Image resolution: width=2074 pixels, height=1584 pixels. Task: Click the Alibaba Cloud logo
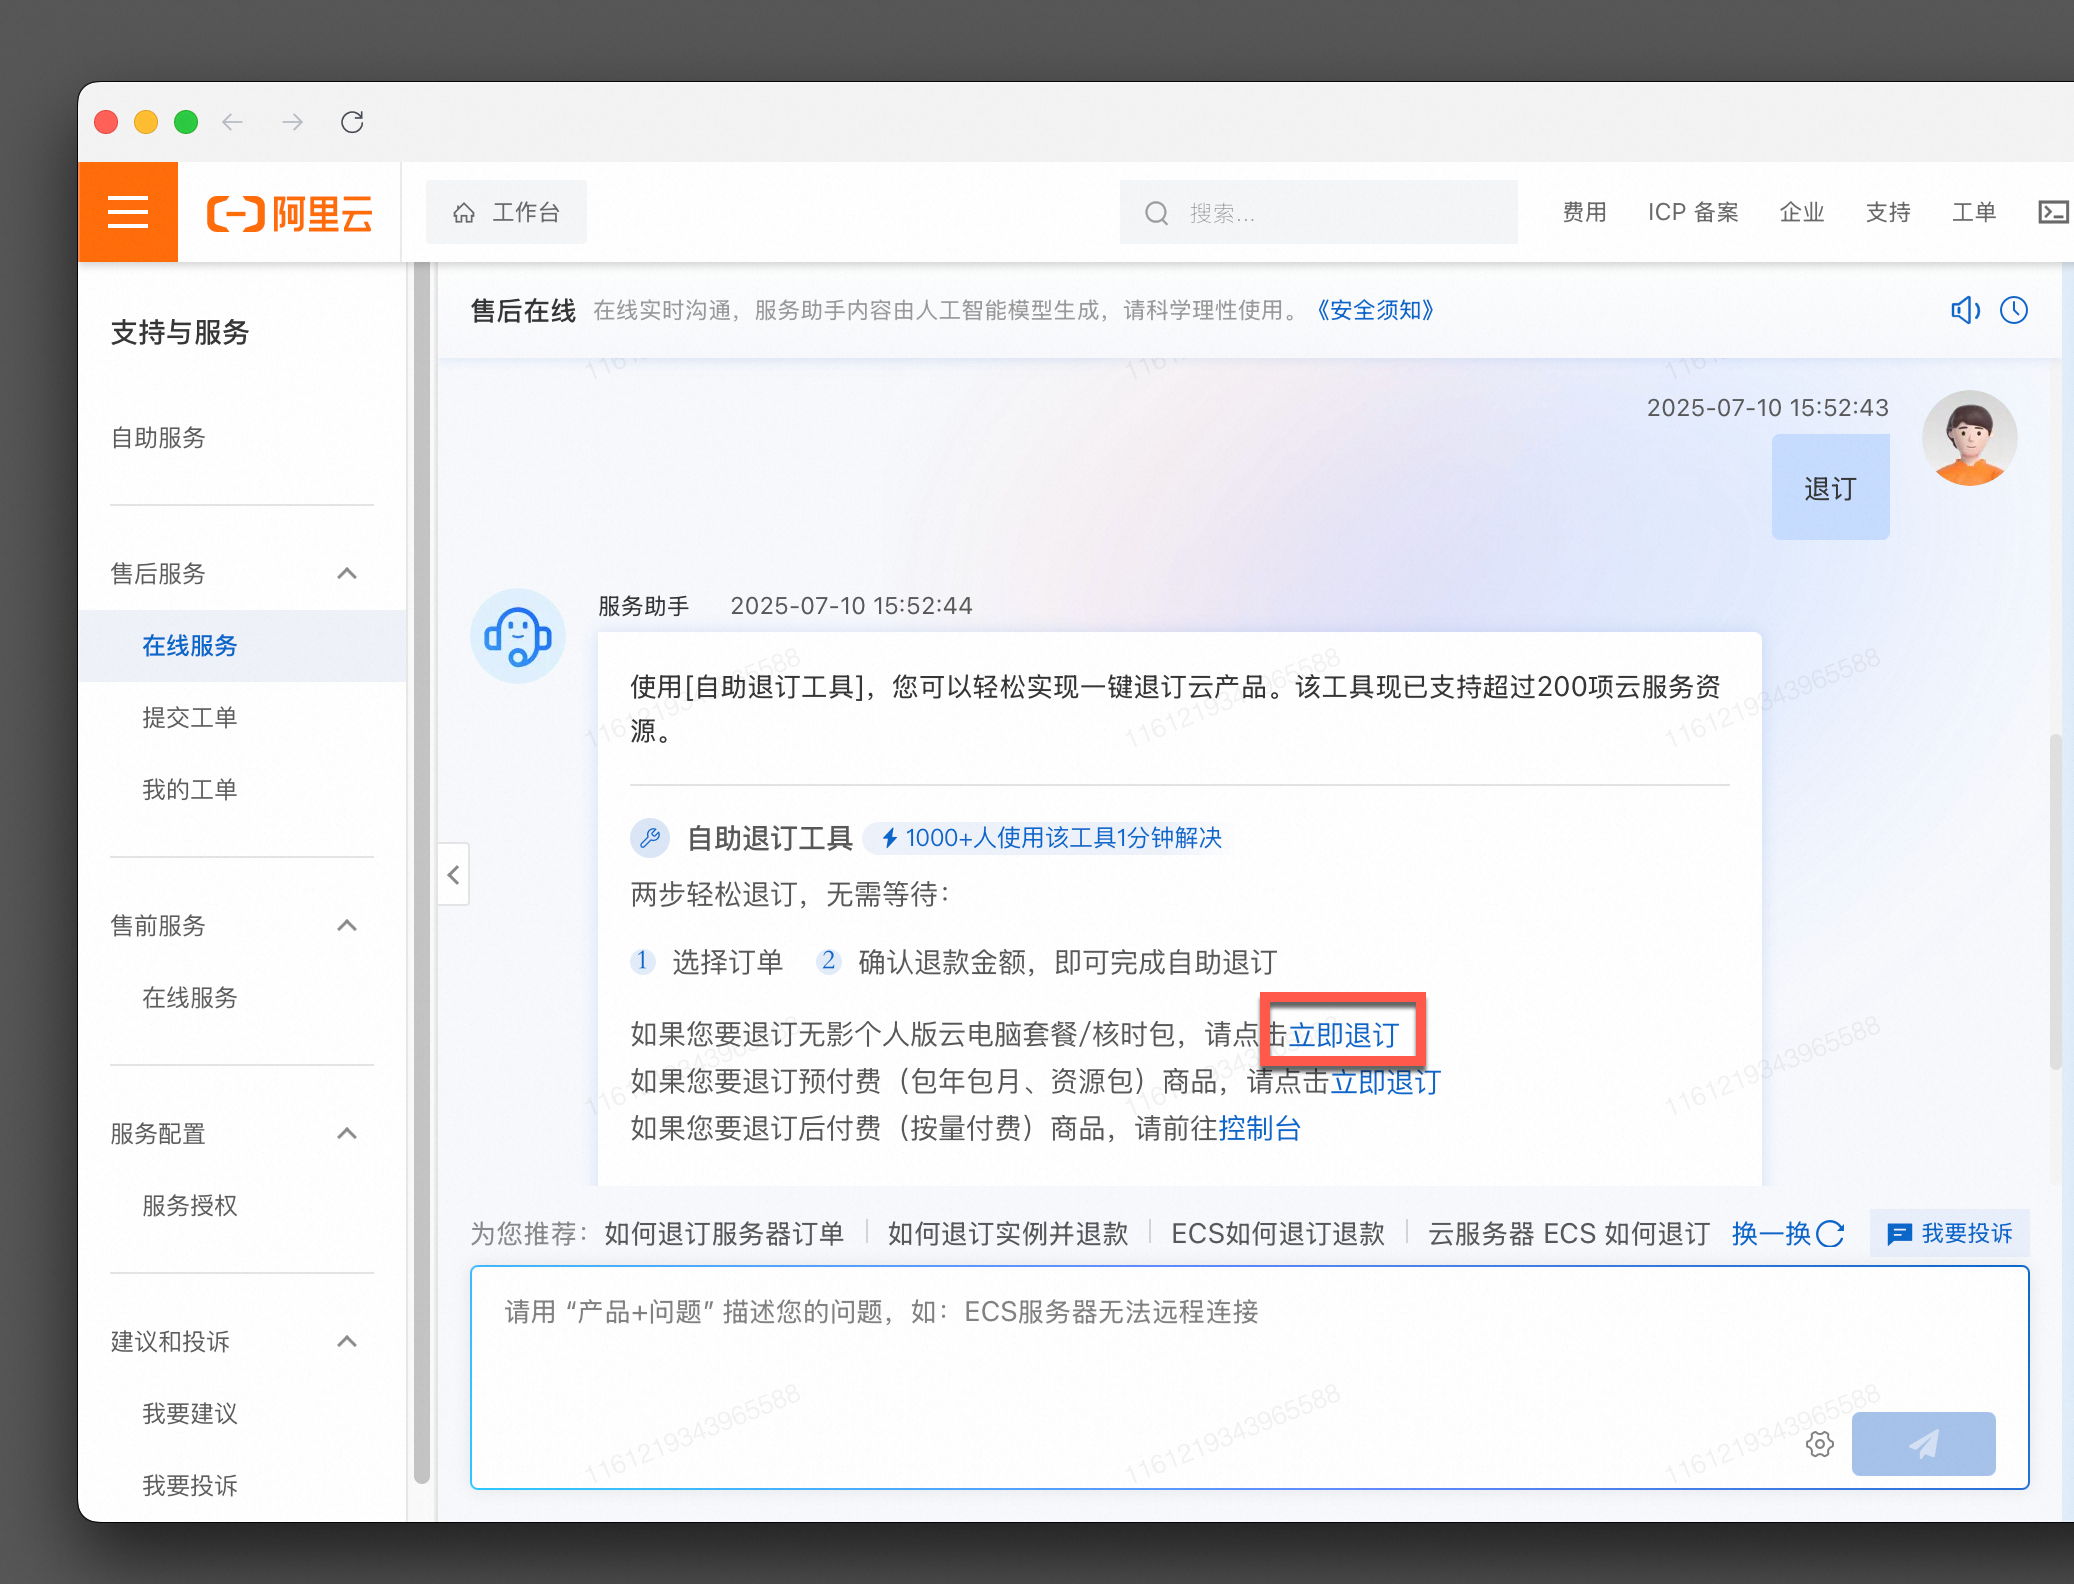(289, 213)
